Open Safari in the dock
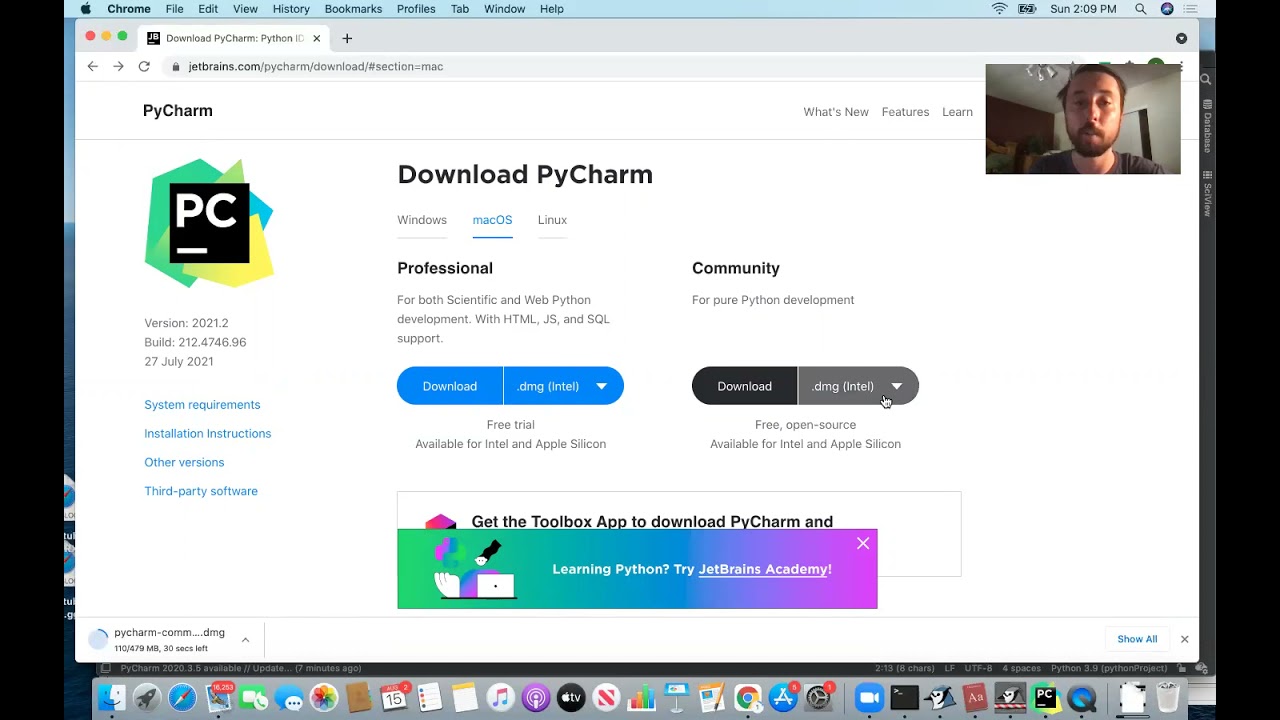The width and height of the screenshot is (1280, 720). (x=182, y=697)
